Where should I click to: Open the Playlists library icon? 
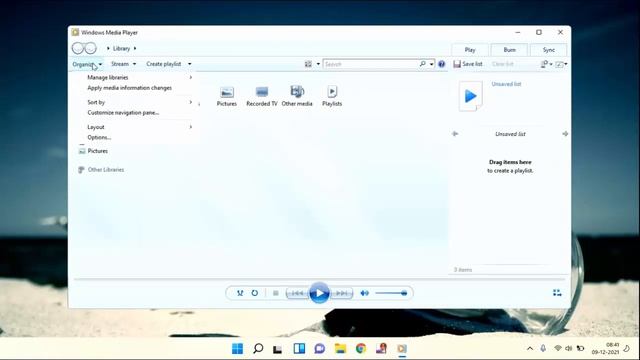point(332,96)
